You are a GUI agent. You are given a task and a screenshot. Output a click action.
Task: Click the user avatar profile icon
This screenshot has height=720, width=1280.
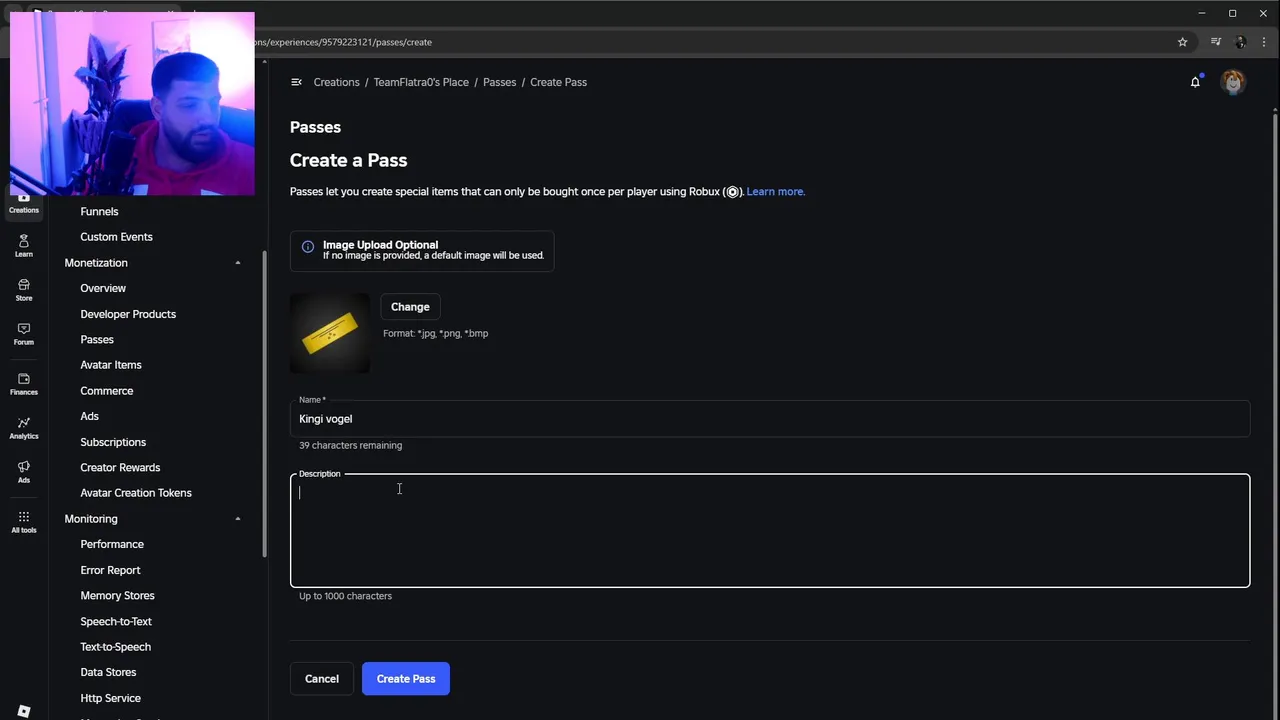point(1233,82)
